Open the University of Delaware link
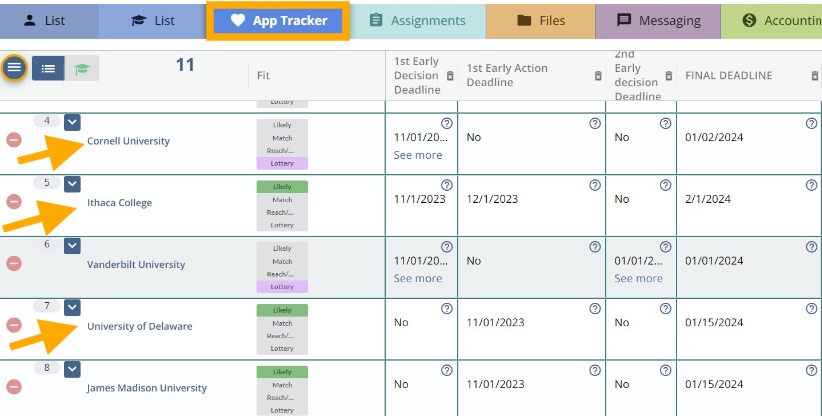This screenshot has width=822, height=416. [139, 326]
